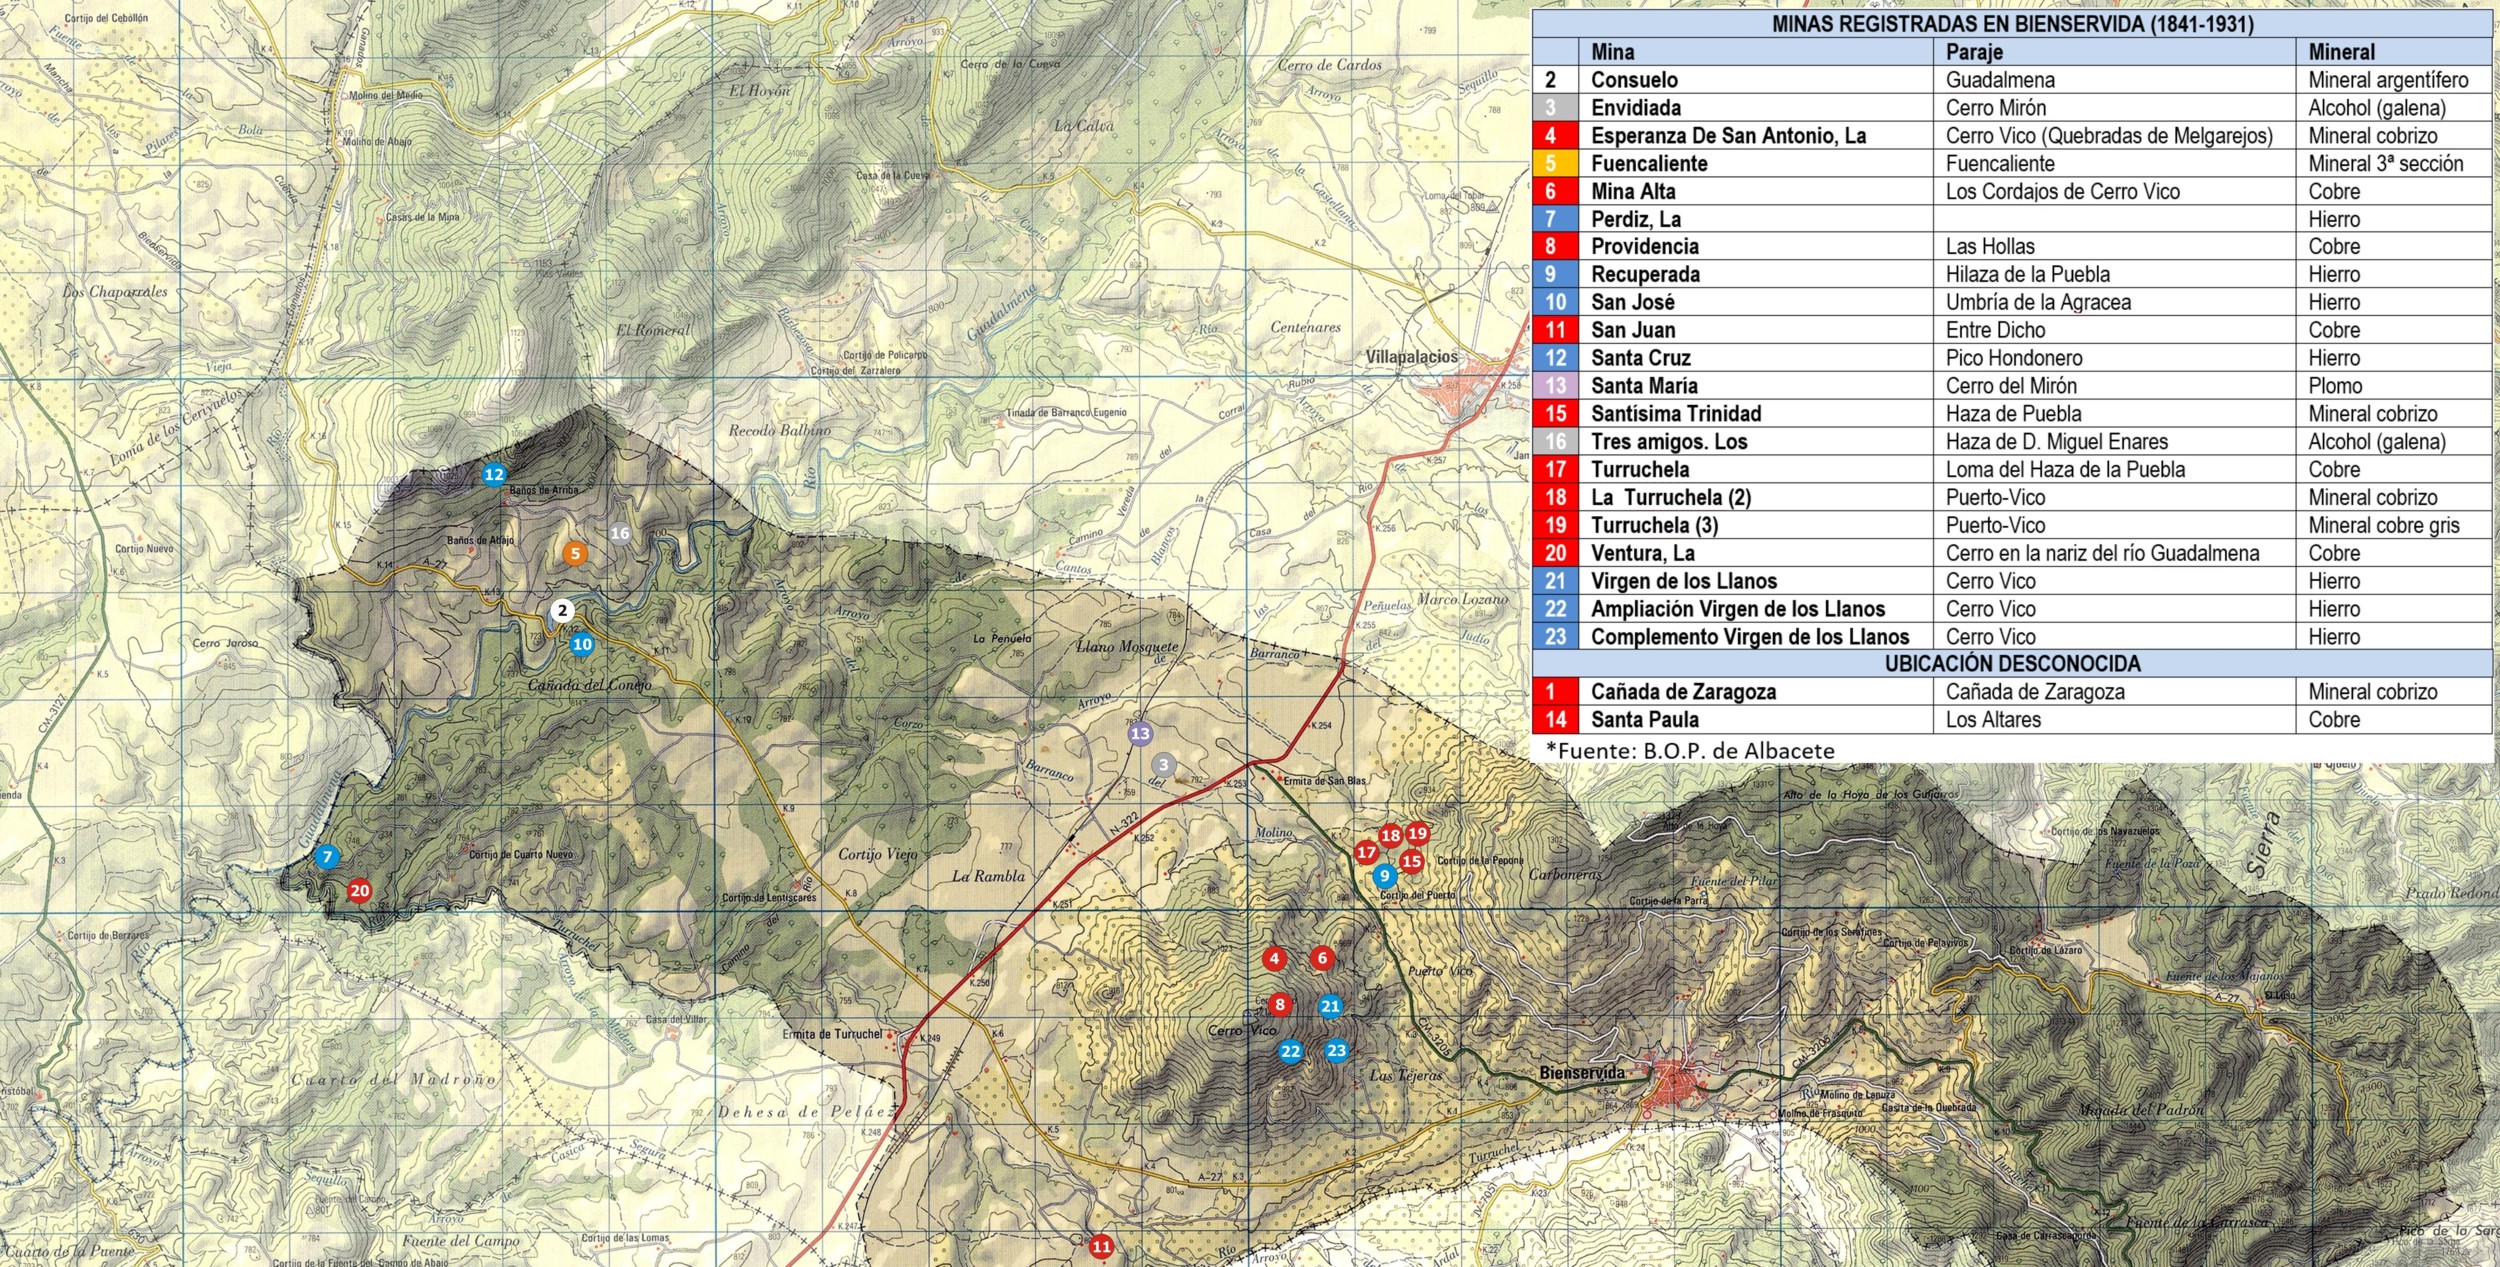Click the Paraje column header
2500x1267 pixels.
pyautogui.click(x=1974, y=52)
